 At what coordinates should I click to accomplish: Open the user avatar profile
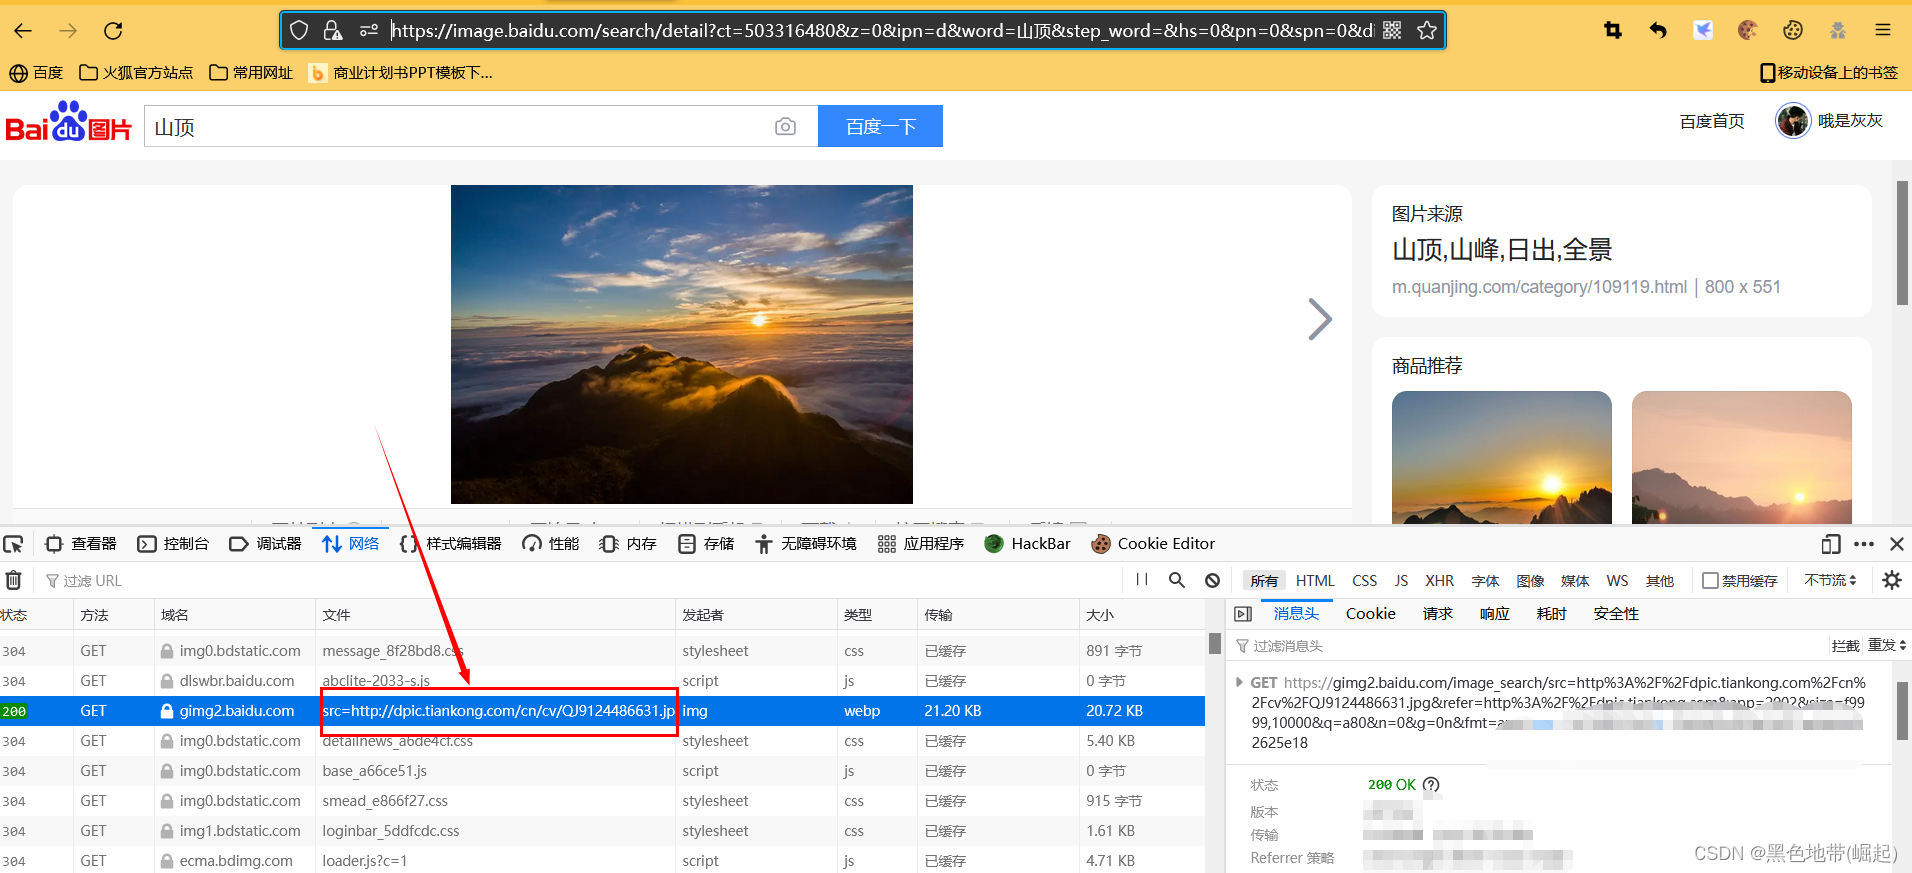tap(1793, 121)
